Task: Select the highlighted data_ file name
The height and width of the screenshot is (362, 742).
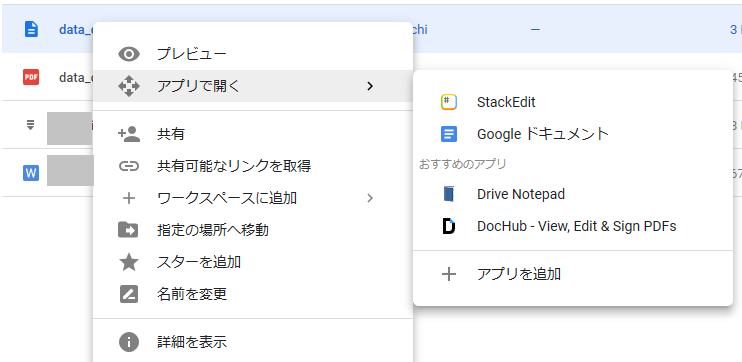Action: pyautogui.click(x=76, y=29)
